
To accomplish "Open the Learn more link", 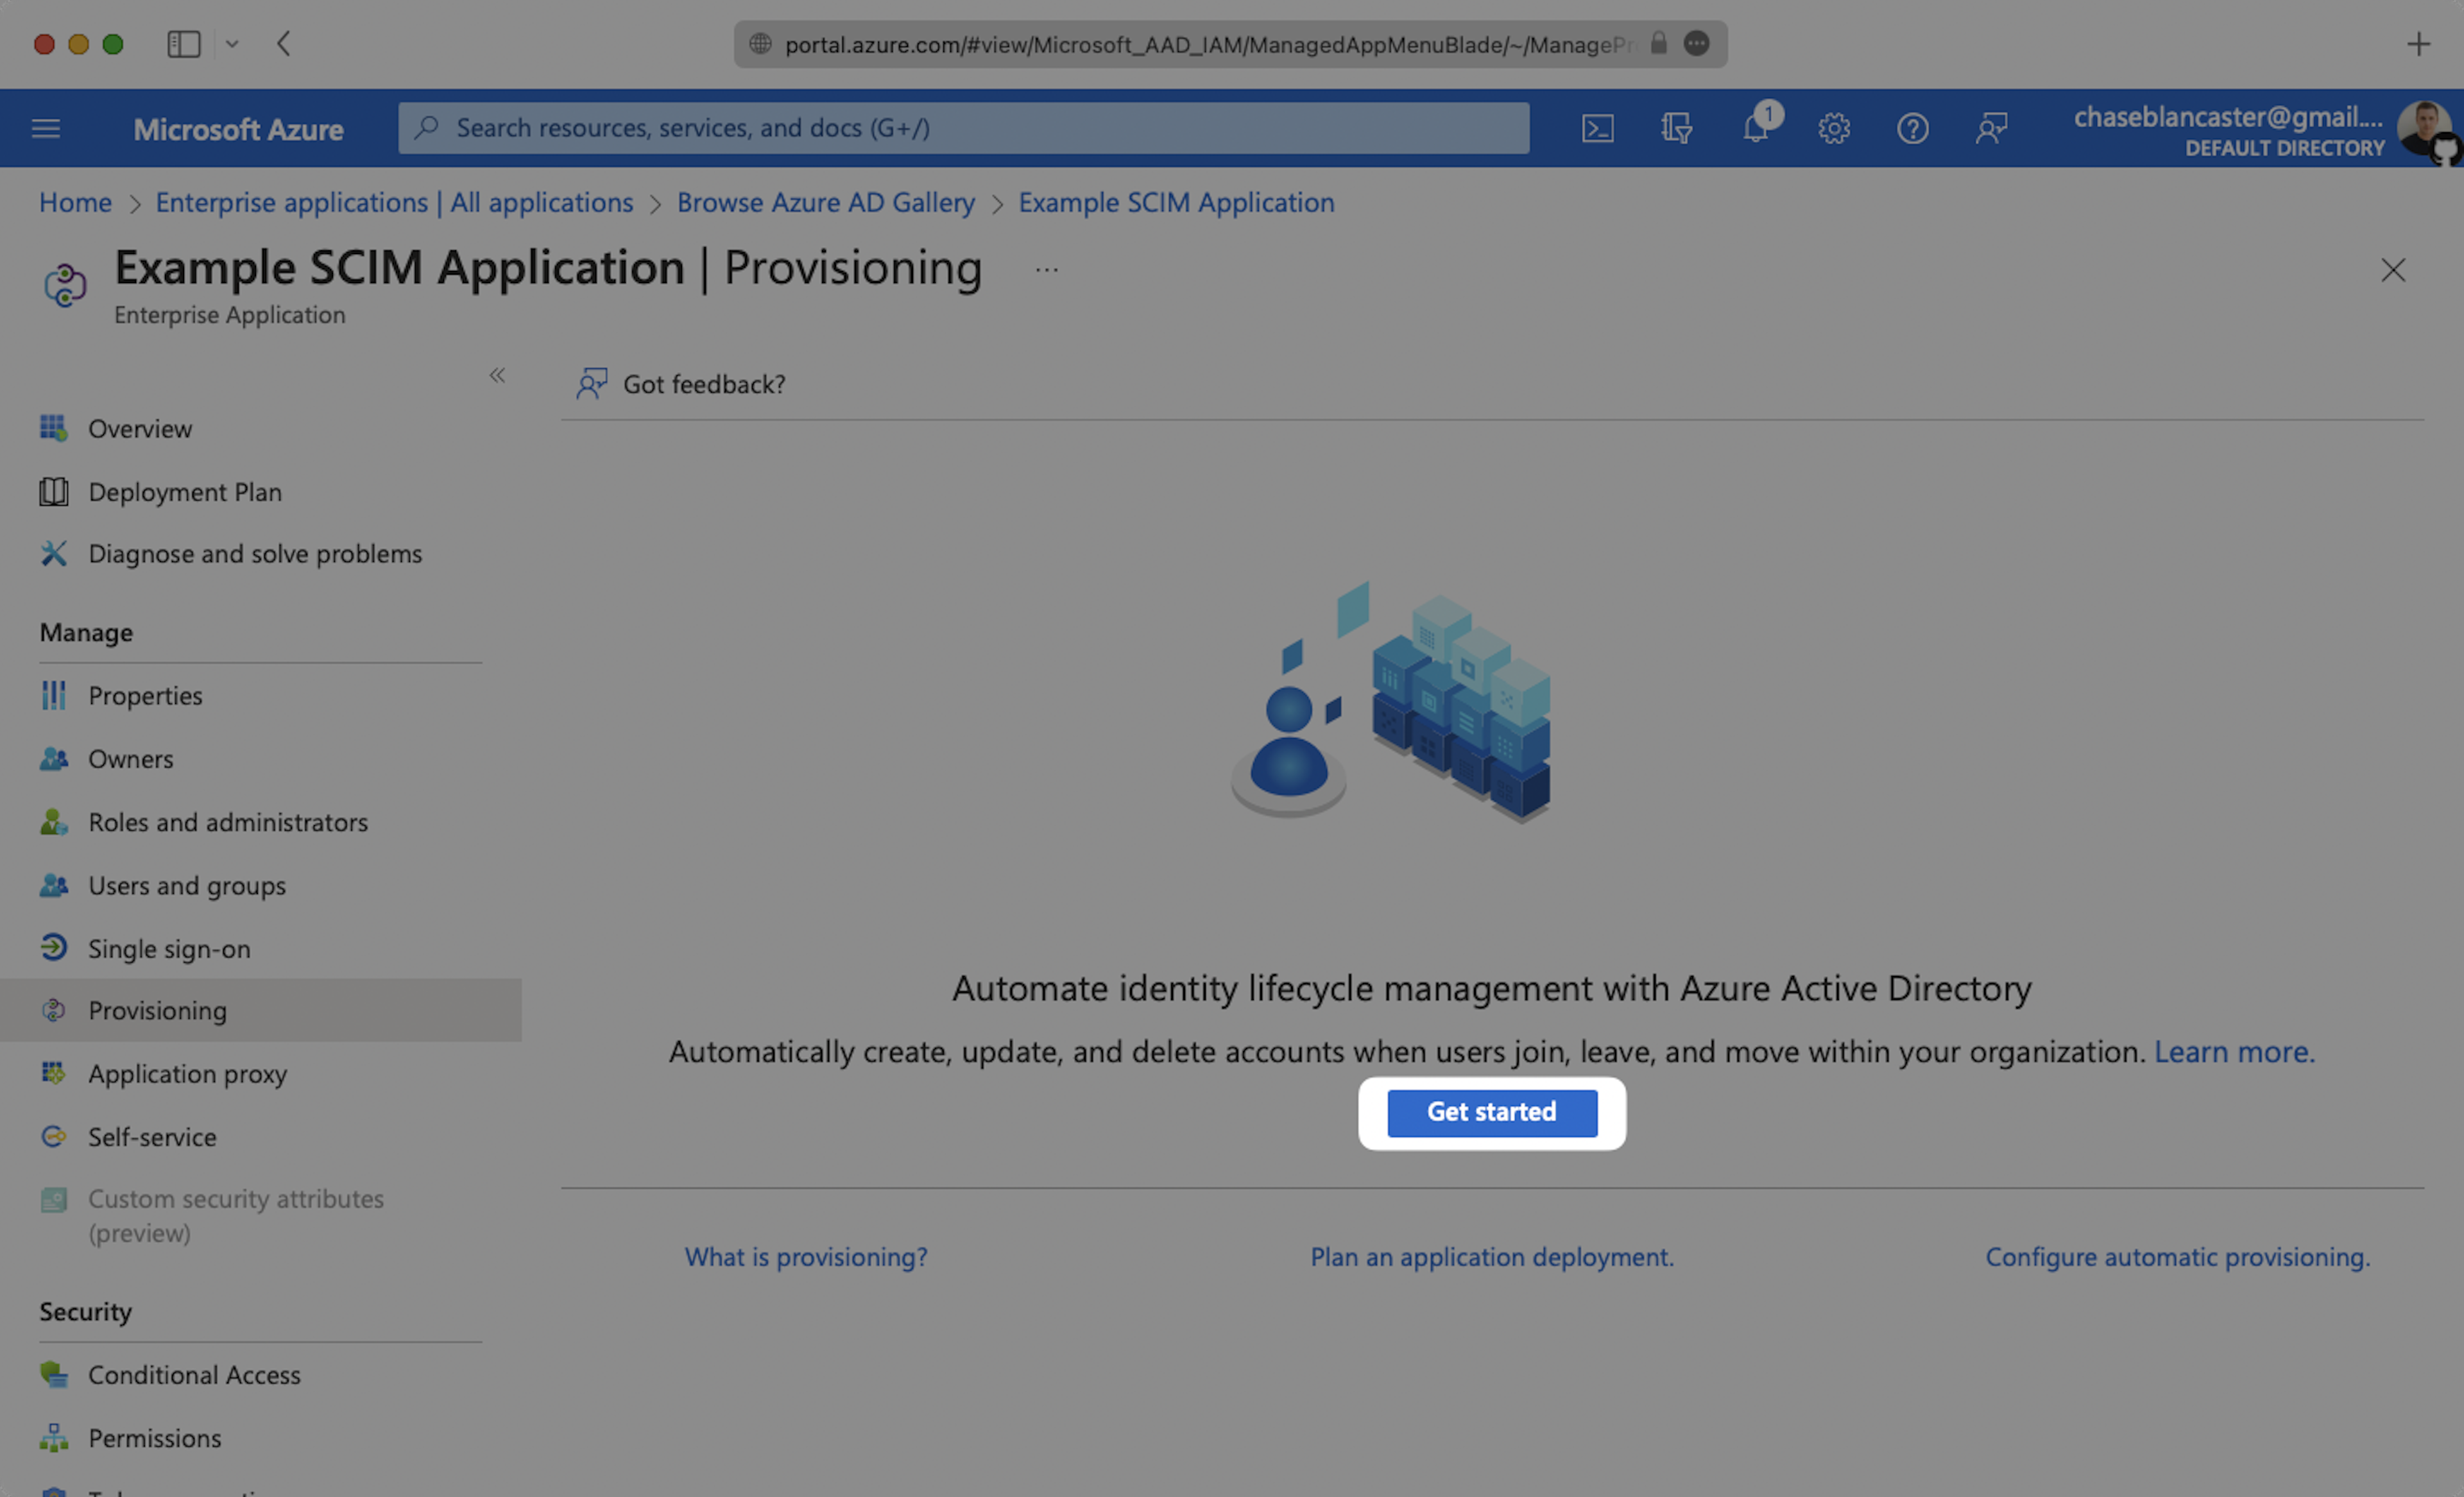I will tap(2233, 1051).
